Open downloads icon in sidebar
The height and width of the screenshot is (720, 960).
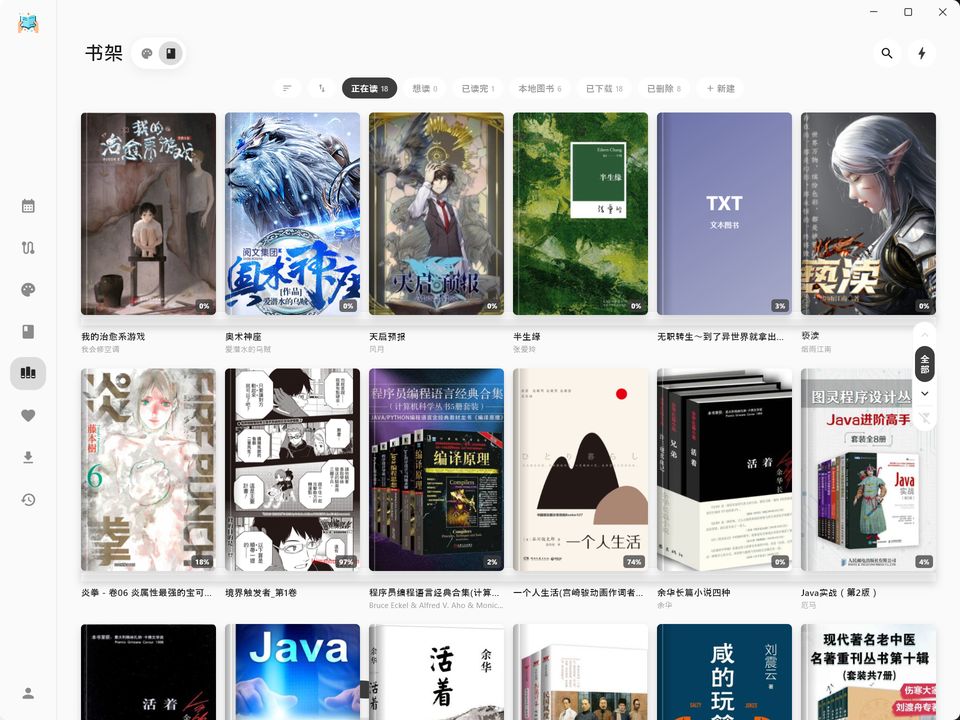[x=28, y=457]
